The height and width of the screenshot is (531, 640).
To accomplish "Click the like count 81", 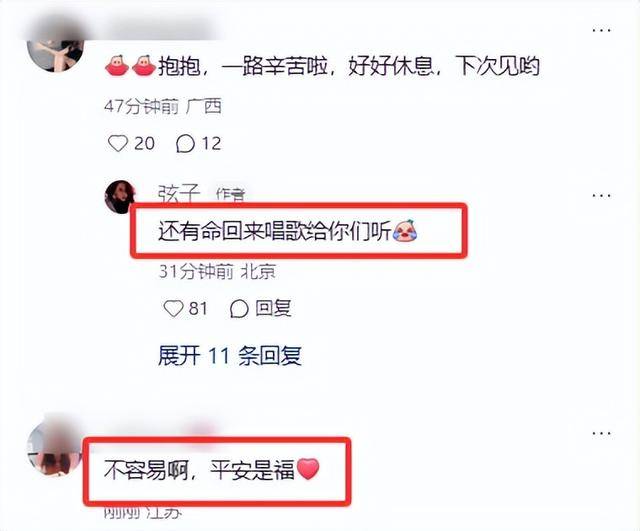I will pos(198,308).
